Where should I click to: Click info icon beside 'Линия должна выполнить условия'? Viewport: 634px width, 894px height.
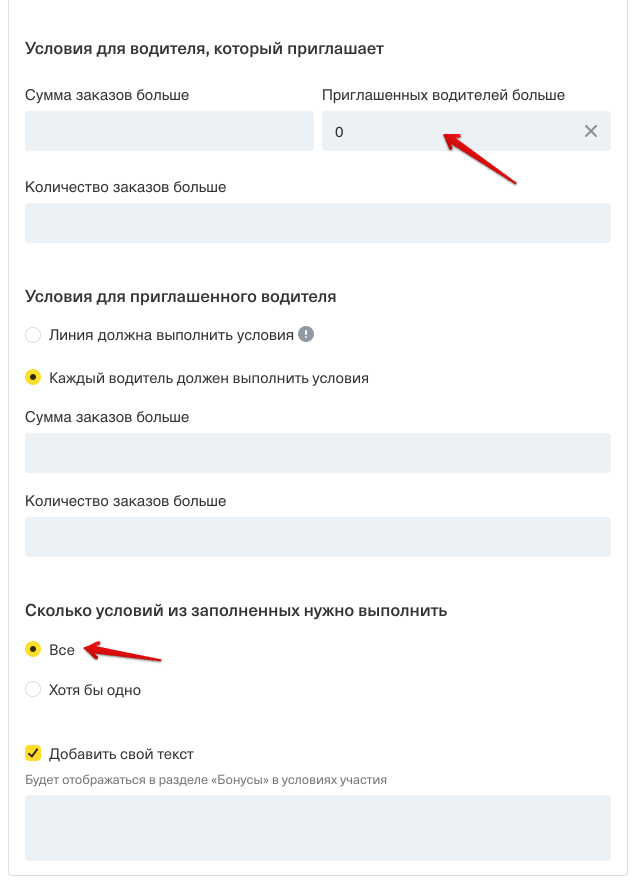pos(306,334)
